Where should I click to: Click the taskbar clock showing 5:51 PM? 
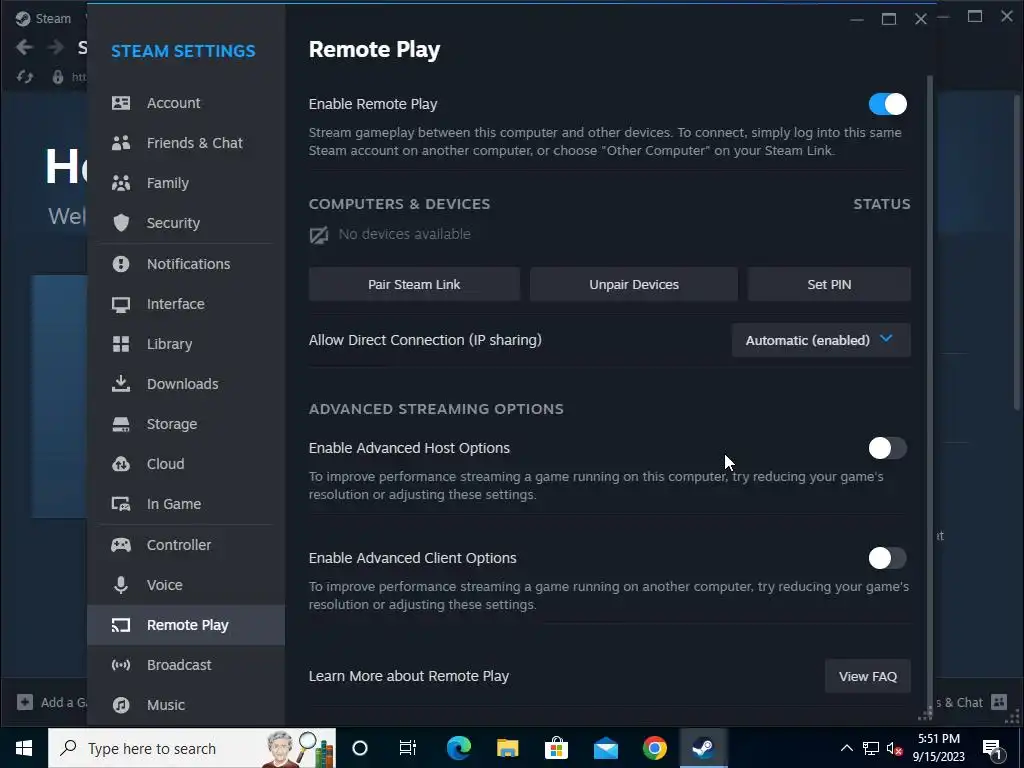pos(938,748)
